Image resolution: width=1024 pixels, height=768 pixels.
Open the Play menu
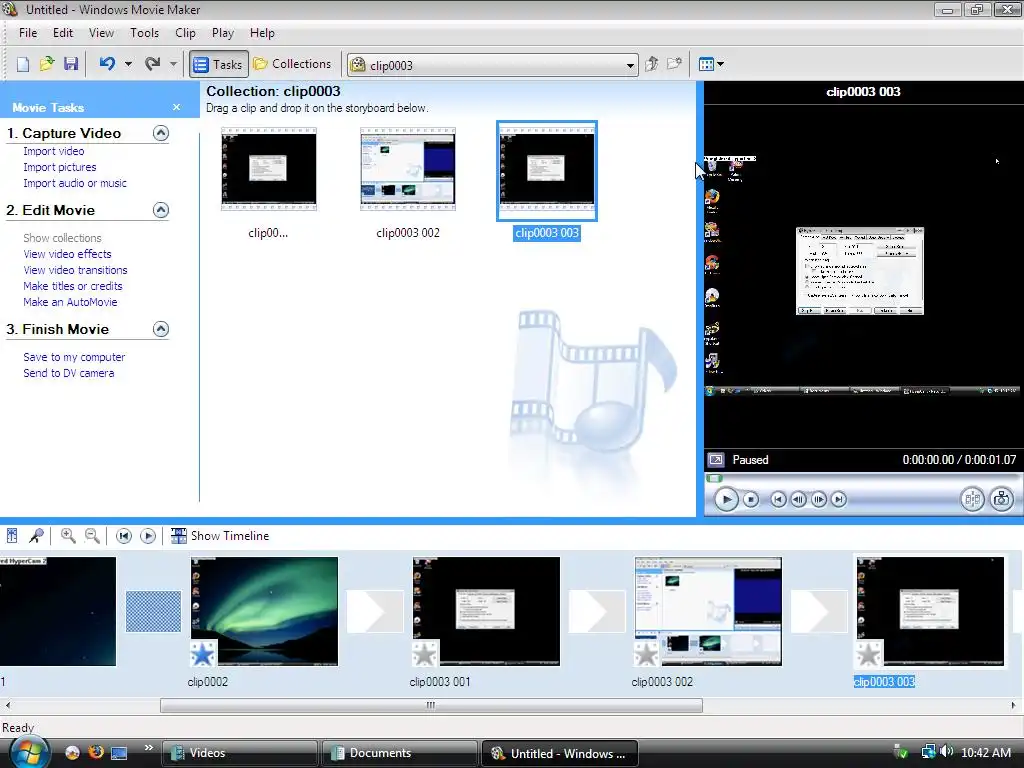[x=223, y=33]
